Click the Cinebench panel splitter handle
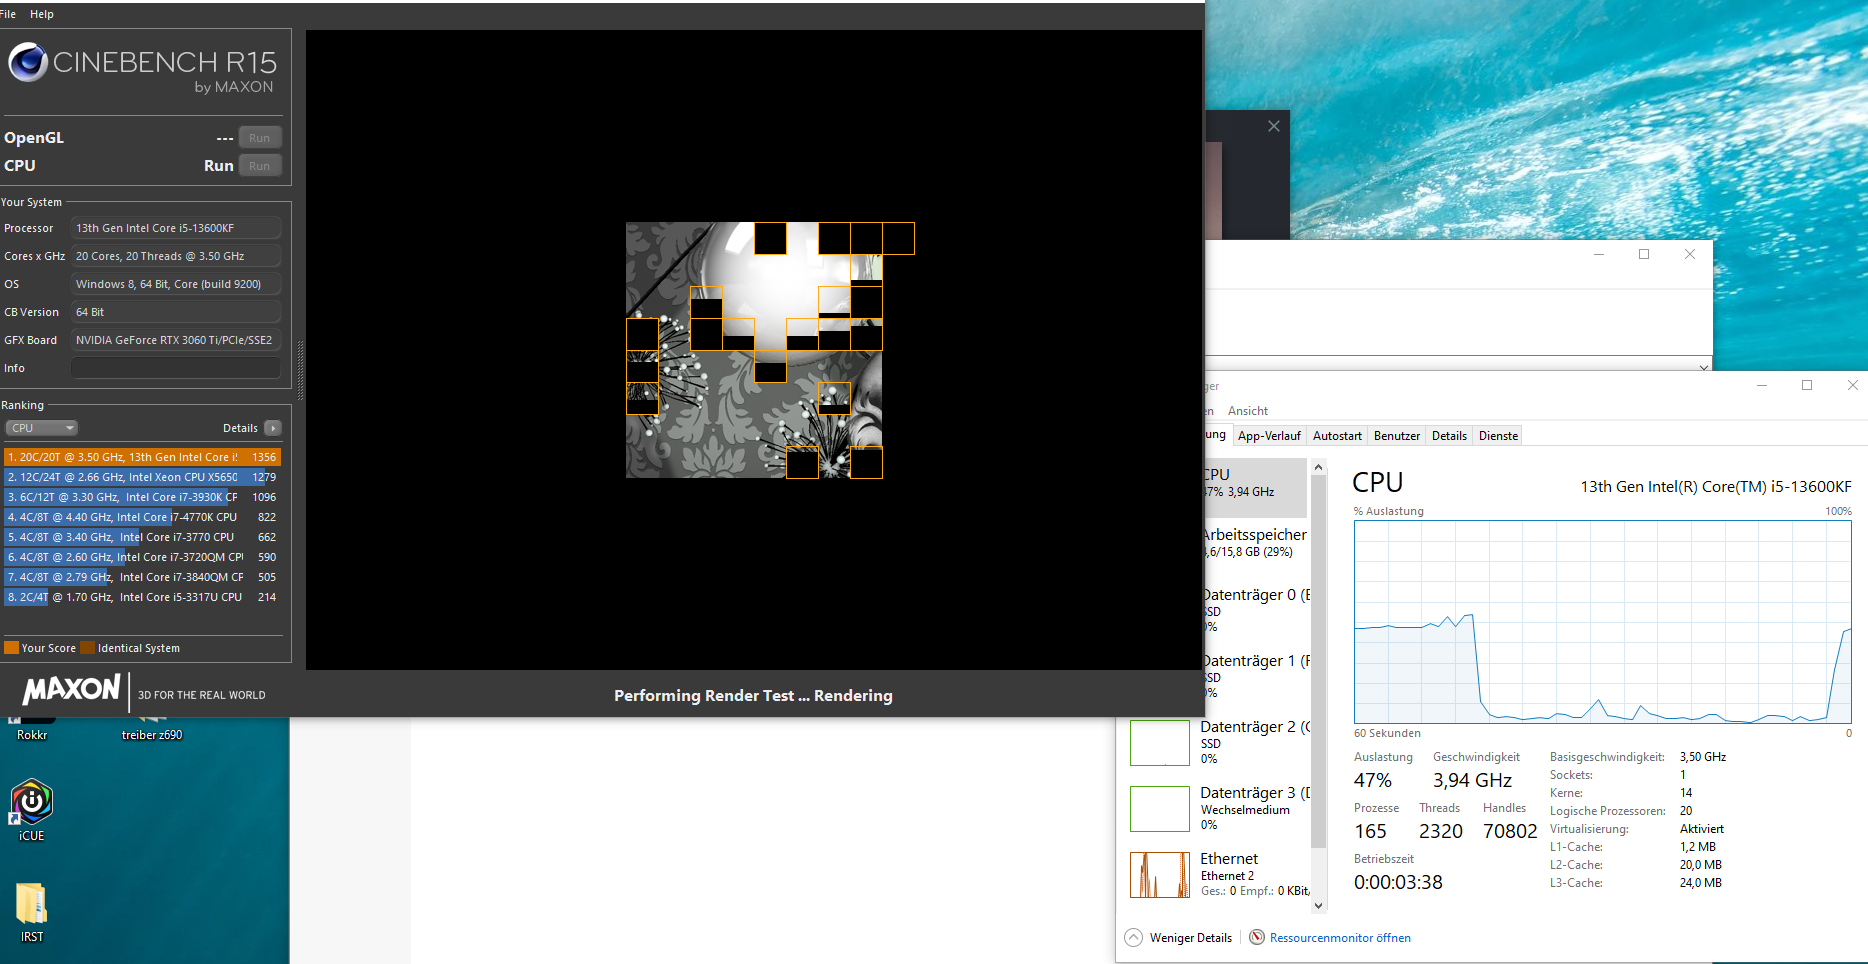The width and height of the screenshot is (1868, 964). [300, 370]
